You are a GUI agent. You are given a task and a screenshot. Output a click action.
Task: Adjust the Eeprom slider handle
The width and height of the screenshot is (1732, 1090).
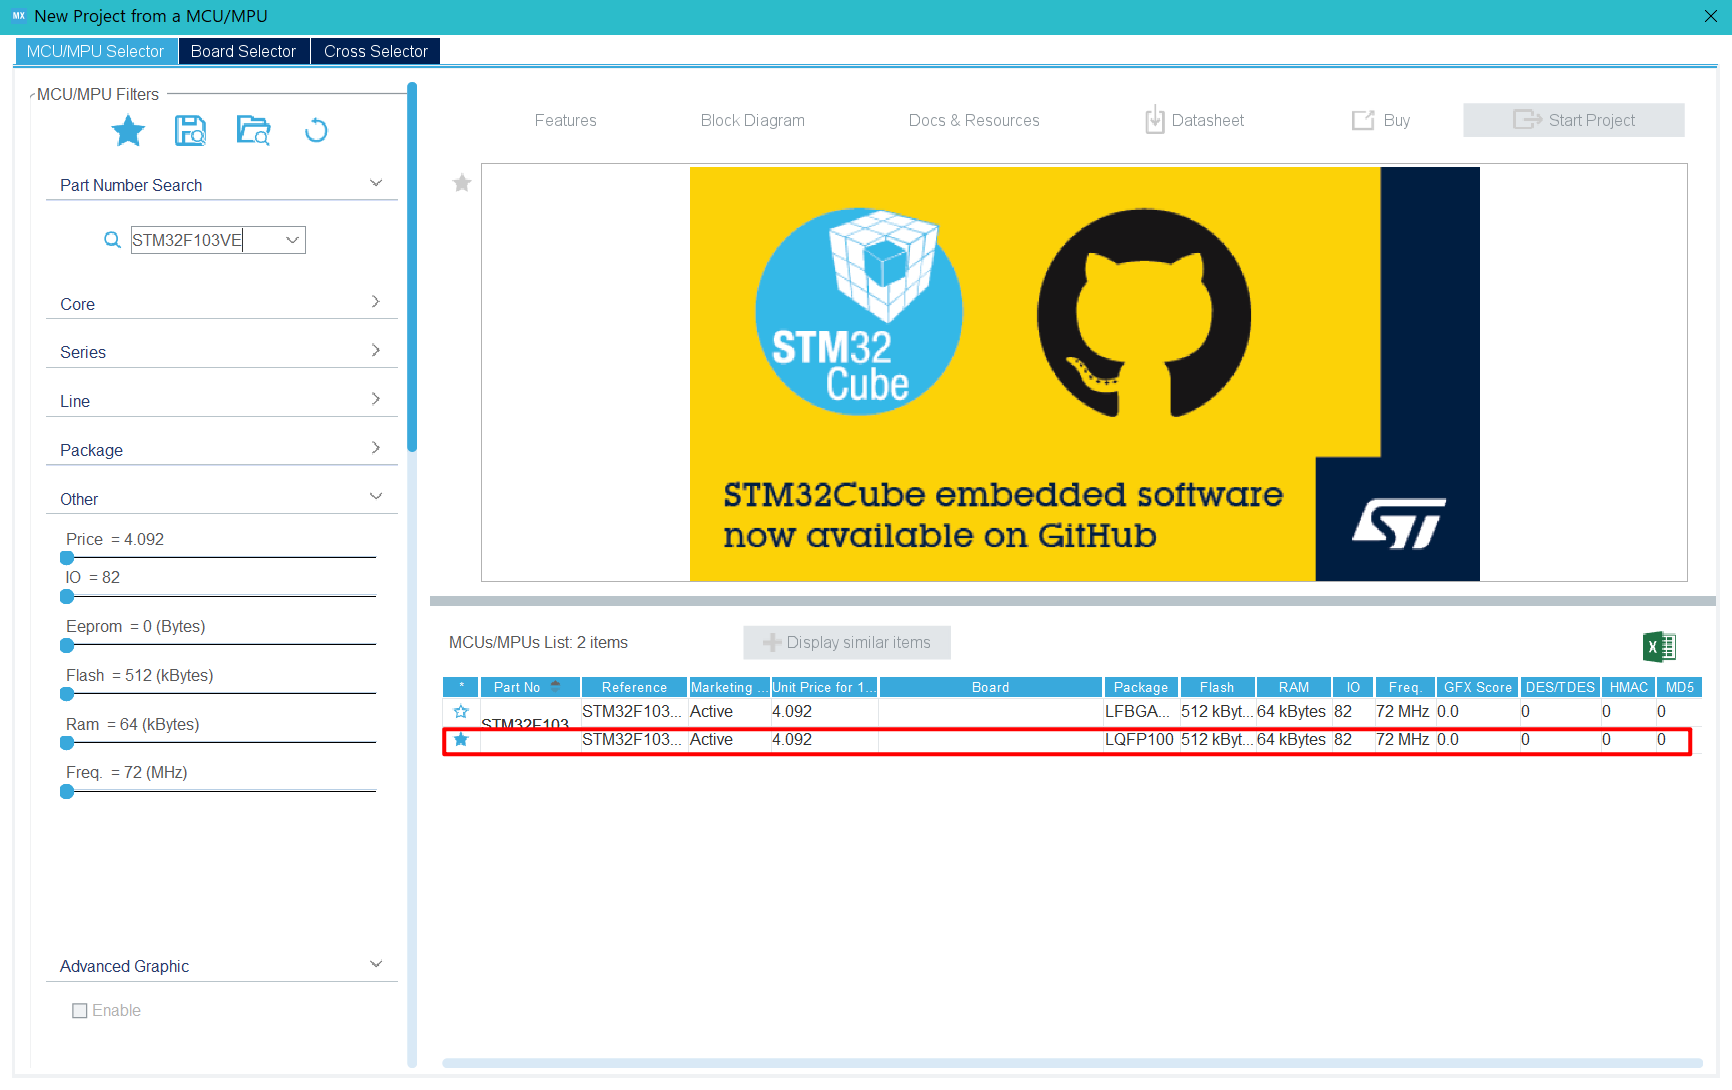pos(67,646)
